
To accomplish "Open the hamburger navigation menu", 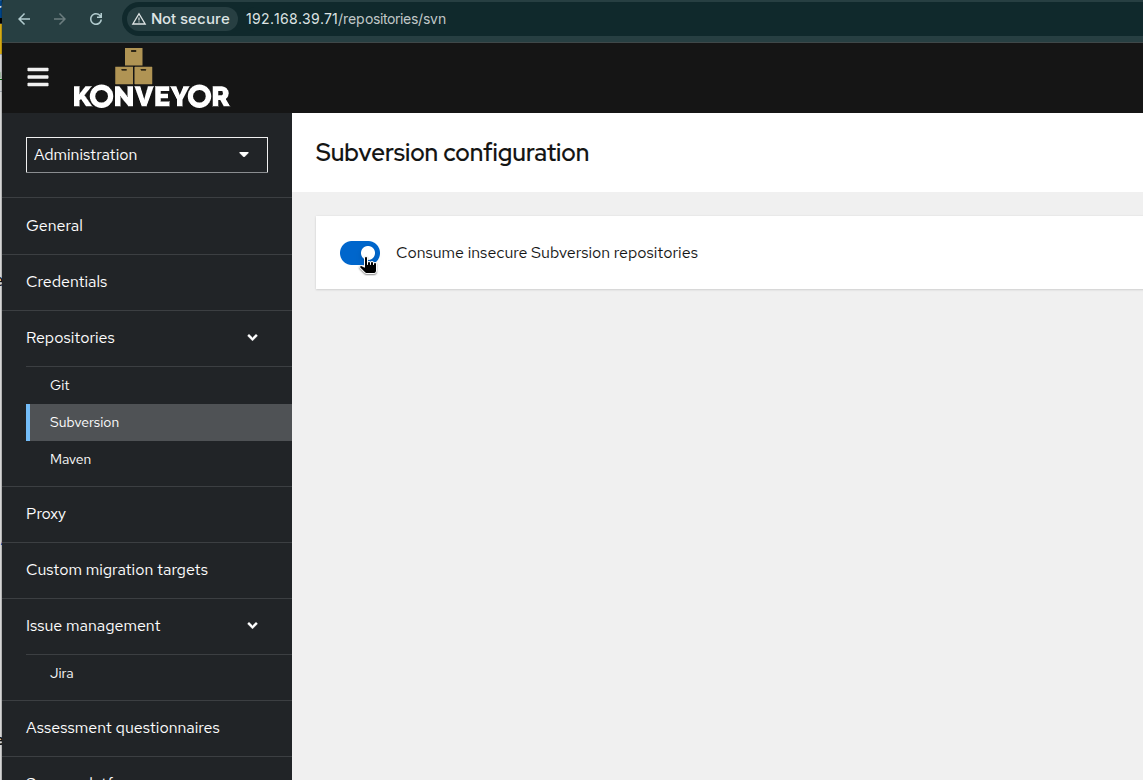I will coord(38,77).
